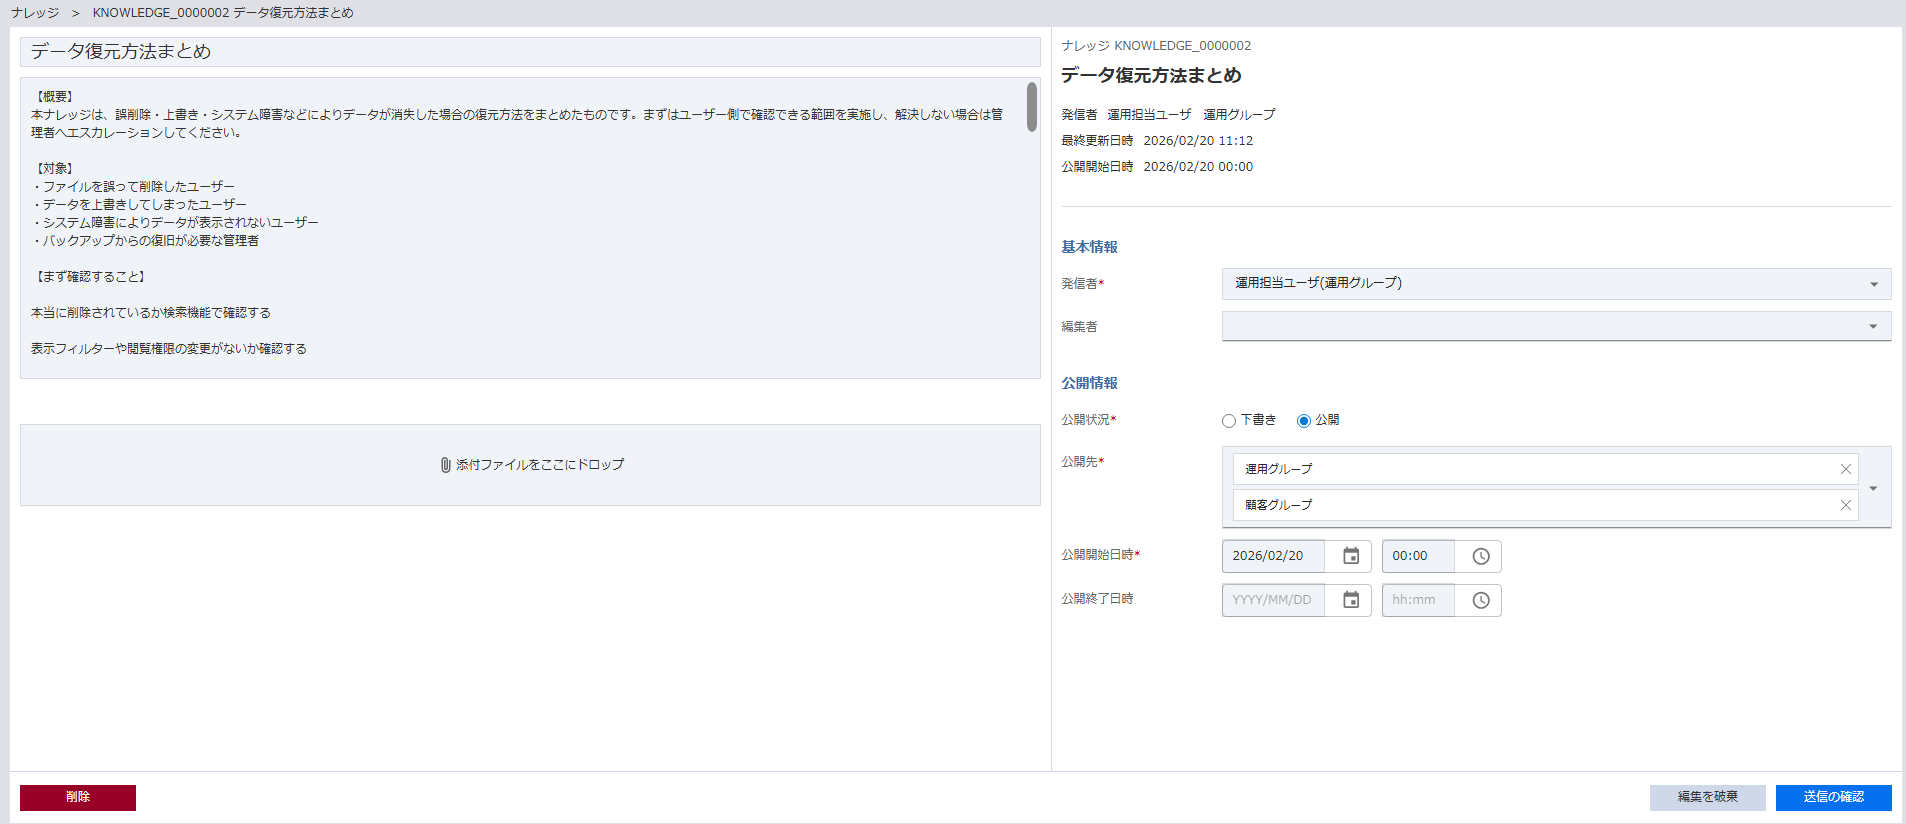
Task: Select the 公開 radio button
Action: click(1304, 421)
